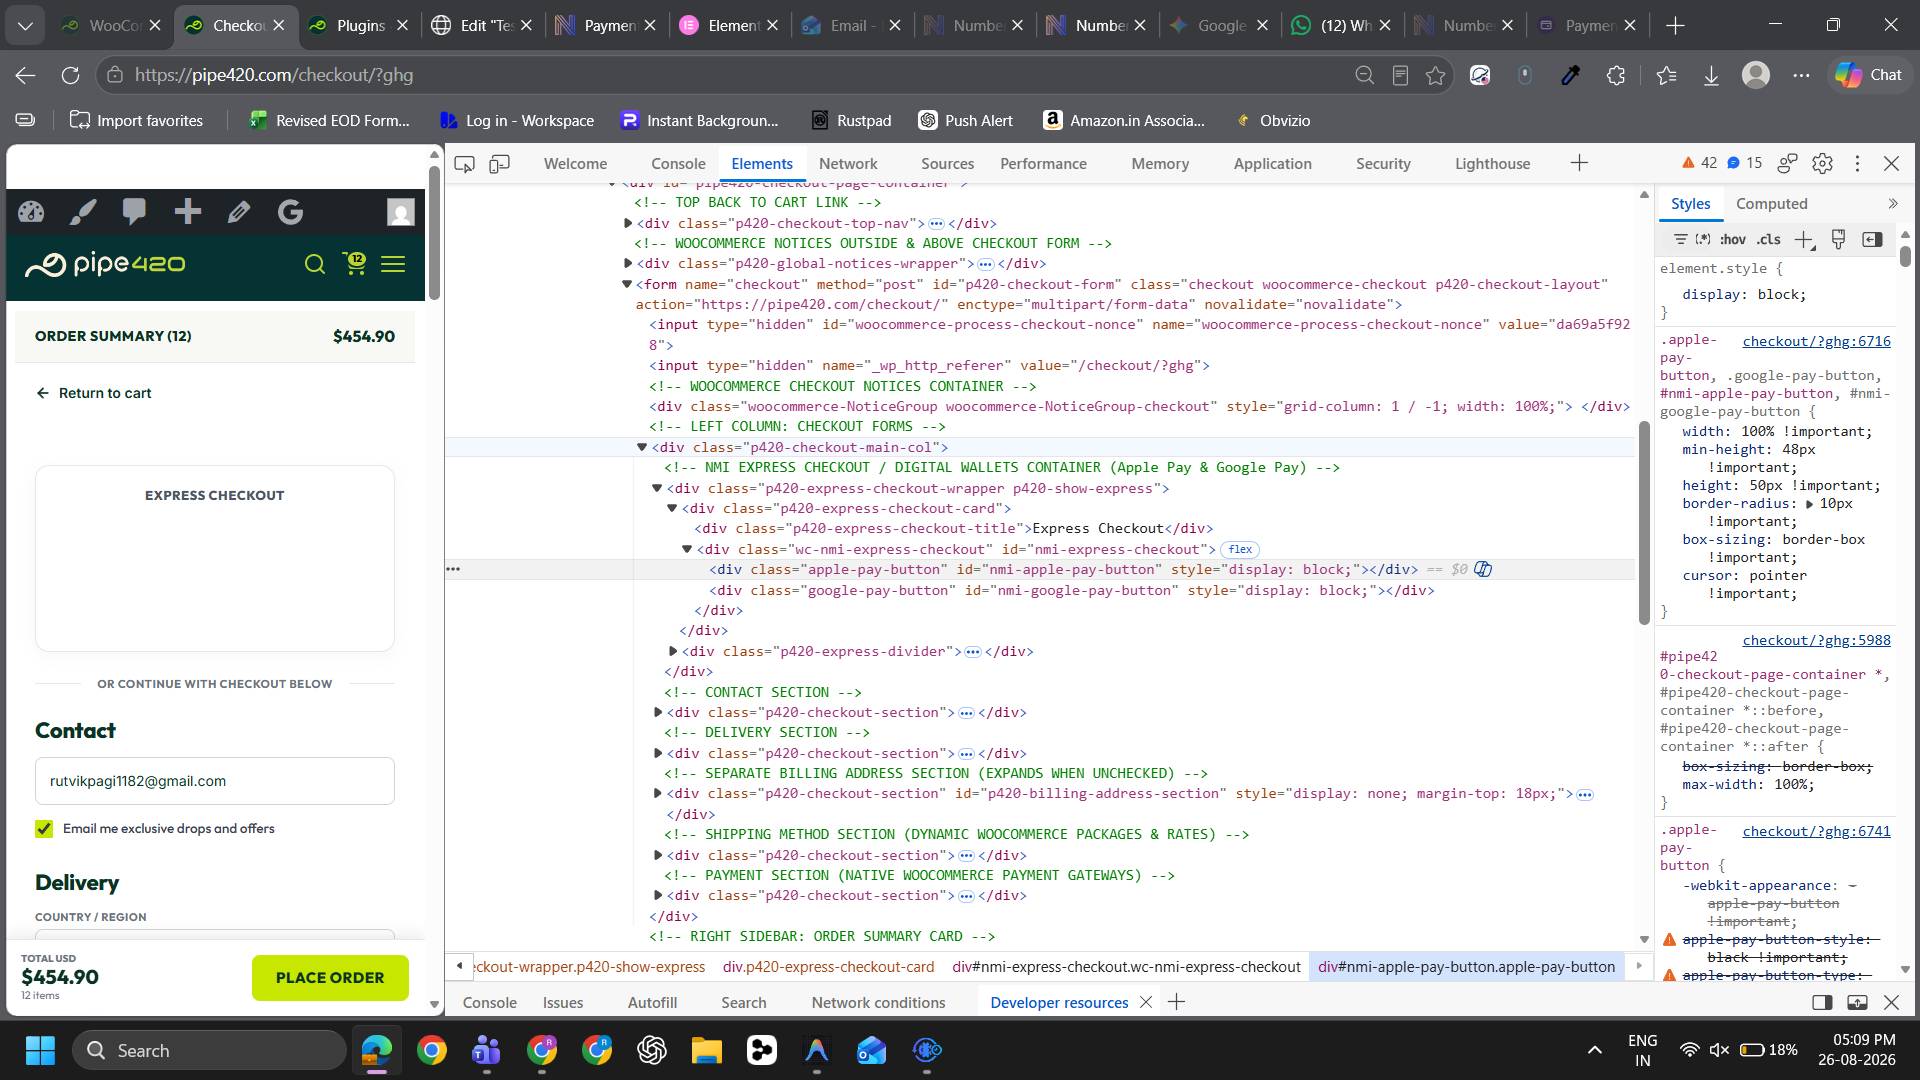The image size is (1920, 1080).
Task: Expand the p420-express-divider div node
Action: 673,652
